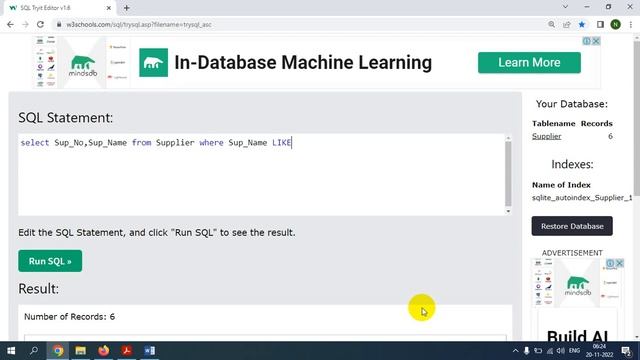The height and width of the screenshot is (360, 640).
Task: Click the sidebar MindsDB ad image
Action: pos(578,283)
